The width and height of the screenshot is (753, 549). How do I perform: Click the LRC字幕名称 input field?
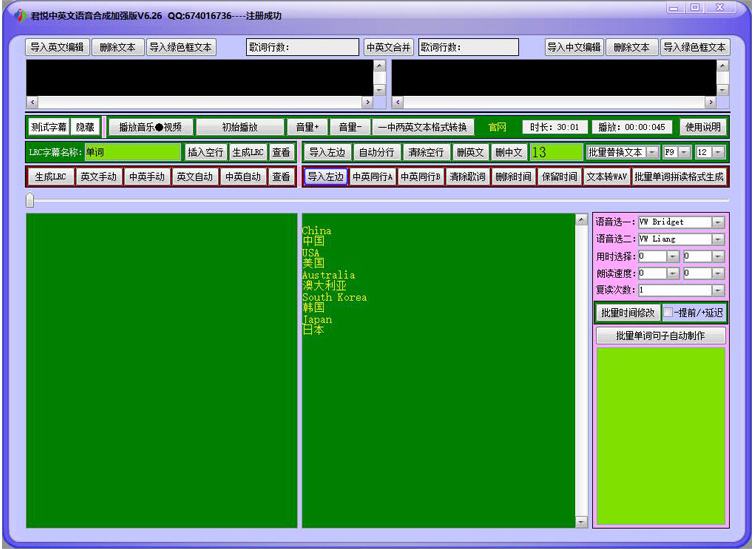point(131,152)
